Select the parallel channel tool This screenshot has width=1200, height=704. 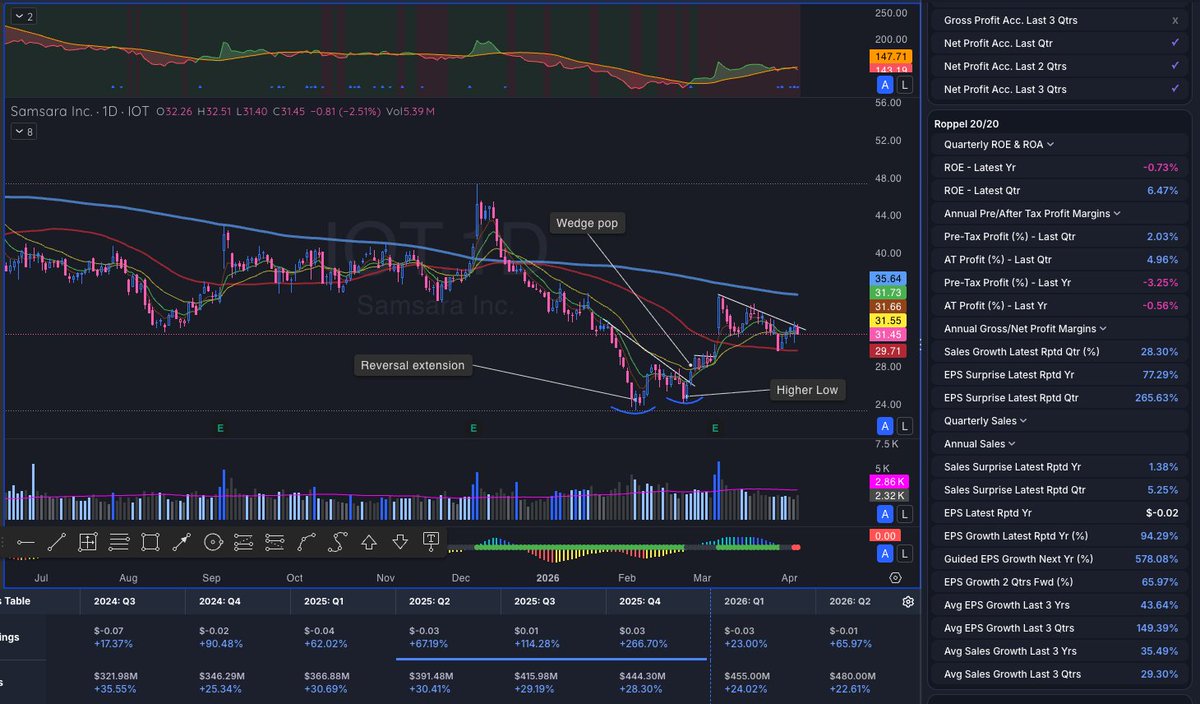point(243,542)
